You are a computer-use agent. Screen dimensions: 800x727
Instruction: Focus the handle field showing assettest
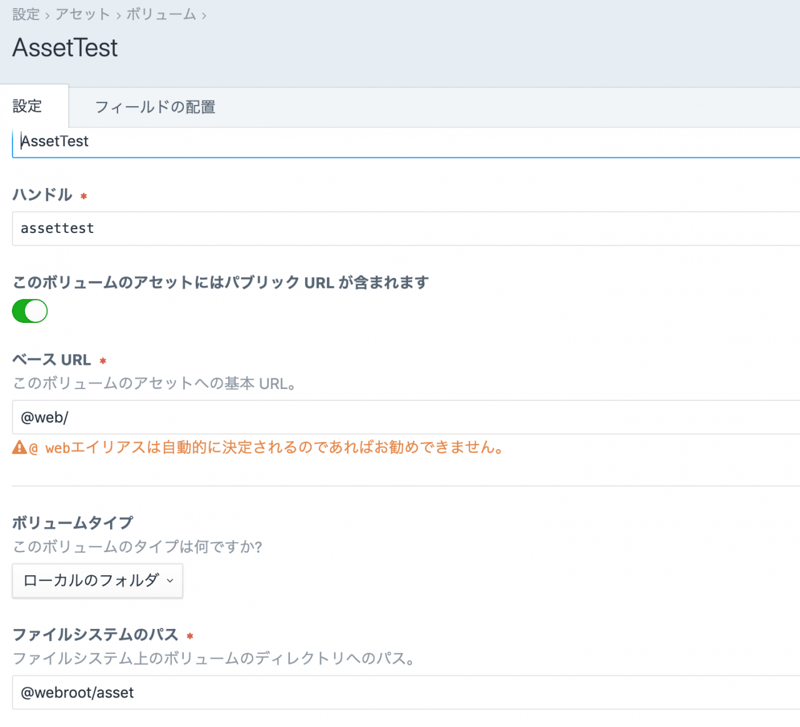pos(400,228)
